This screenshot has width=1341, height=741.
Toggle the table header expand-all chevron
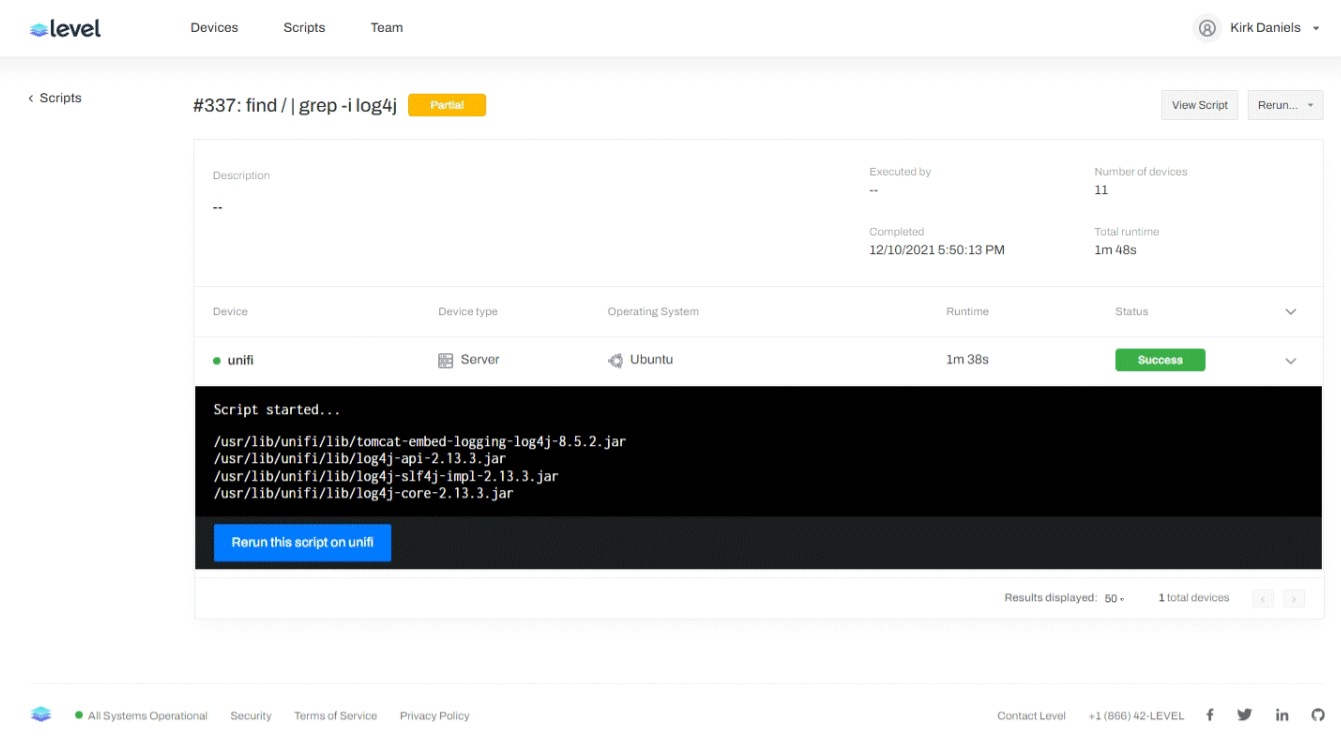pos(1290,312)
